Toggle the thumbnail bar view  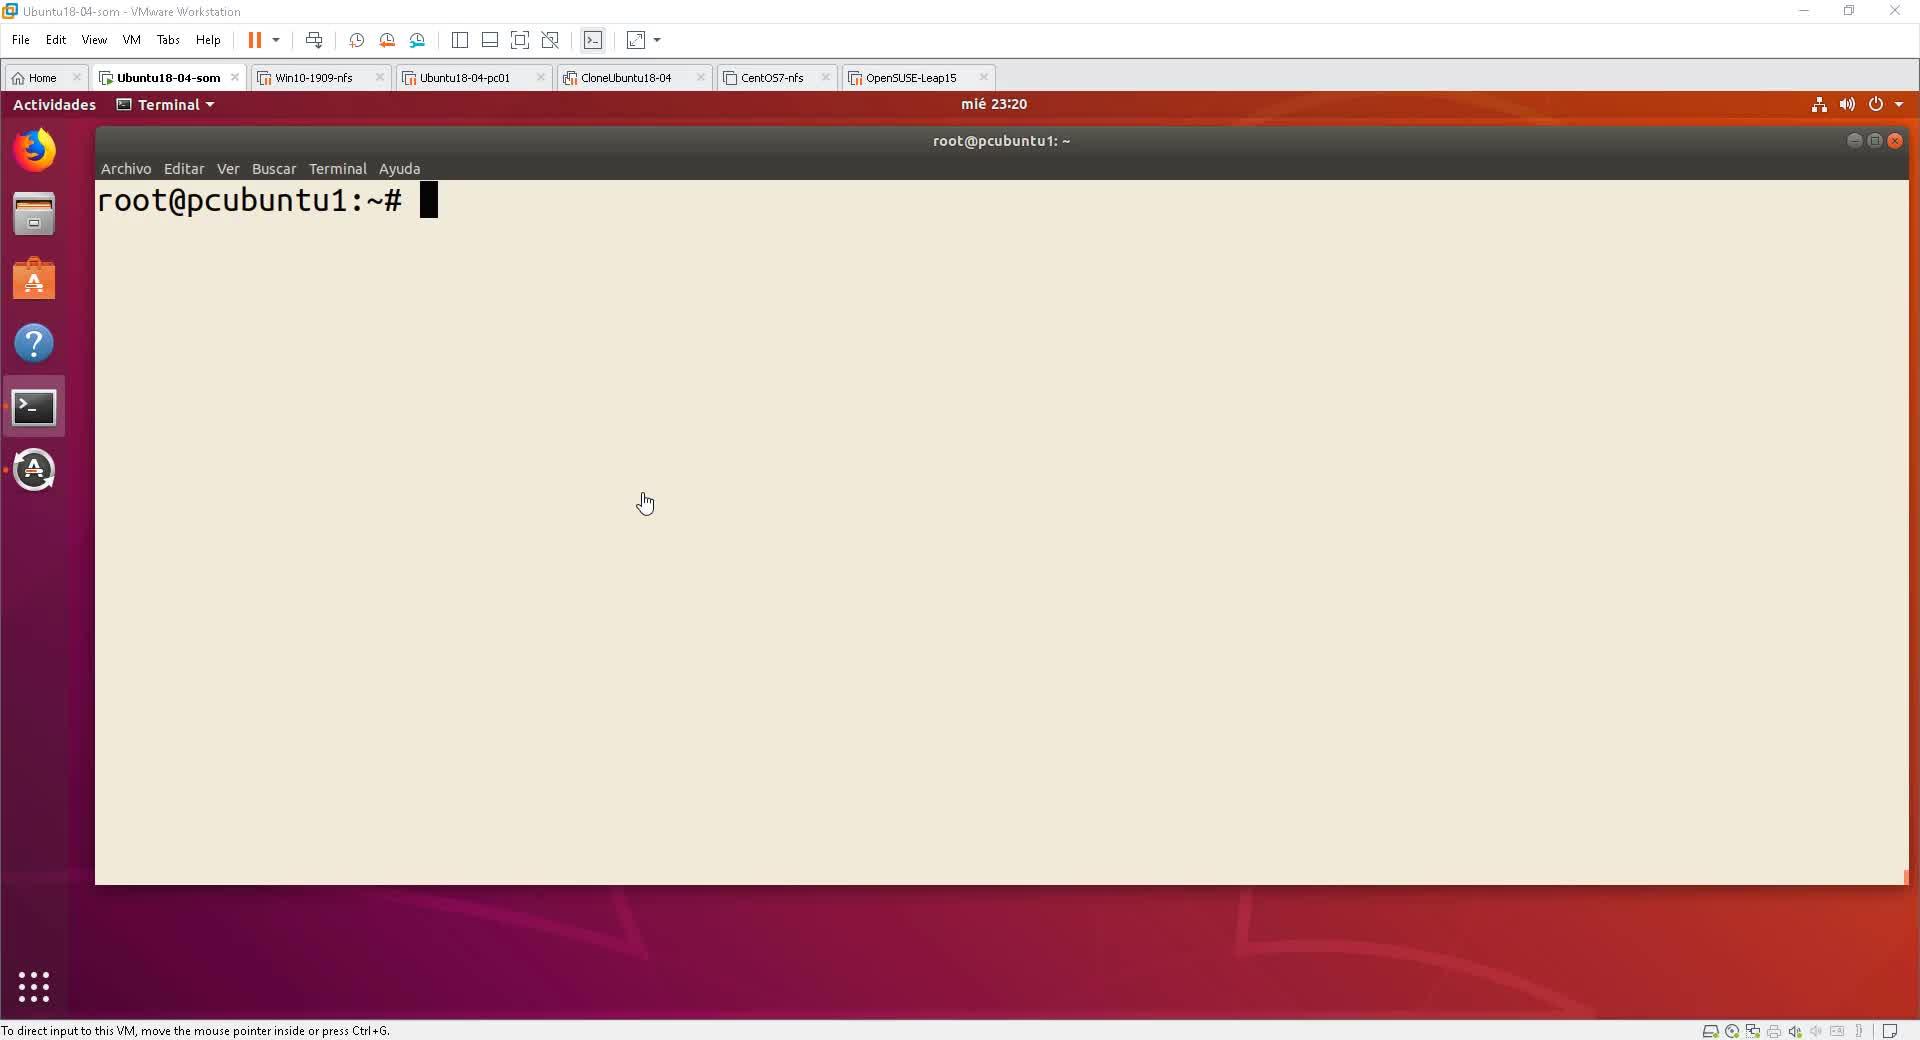tap(490, 40)
